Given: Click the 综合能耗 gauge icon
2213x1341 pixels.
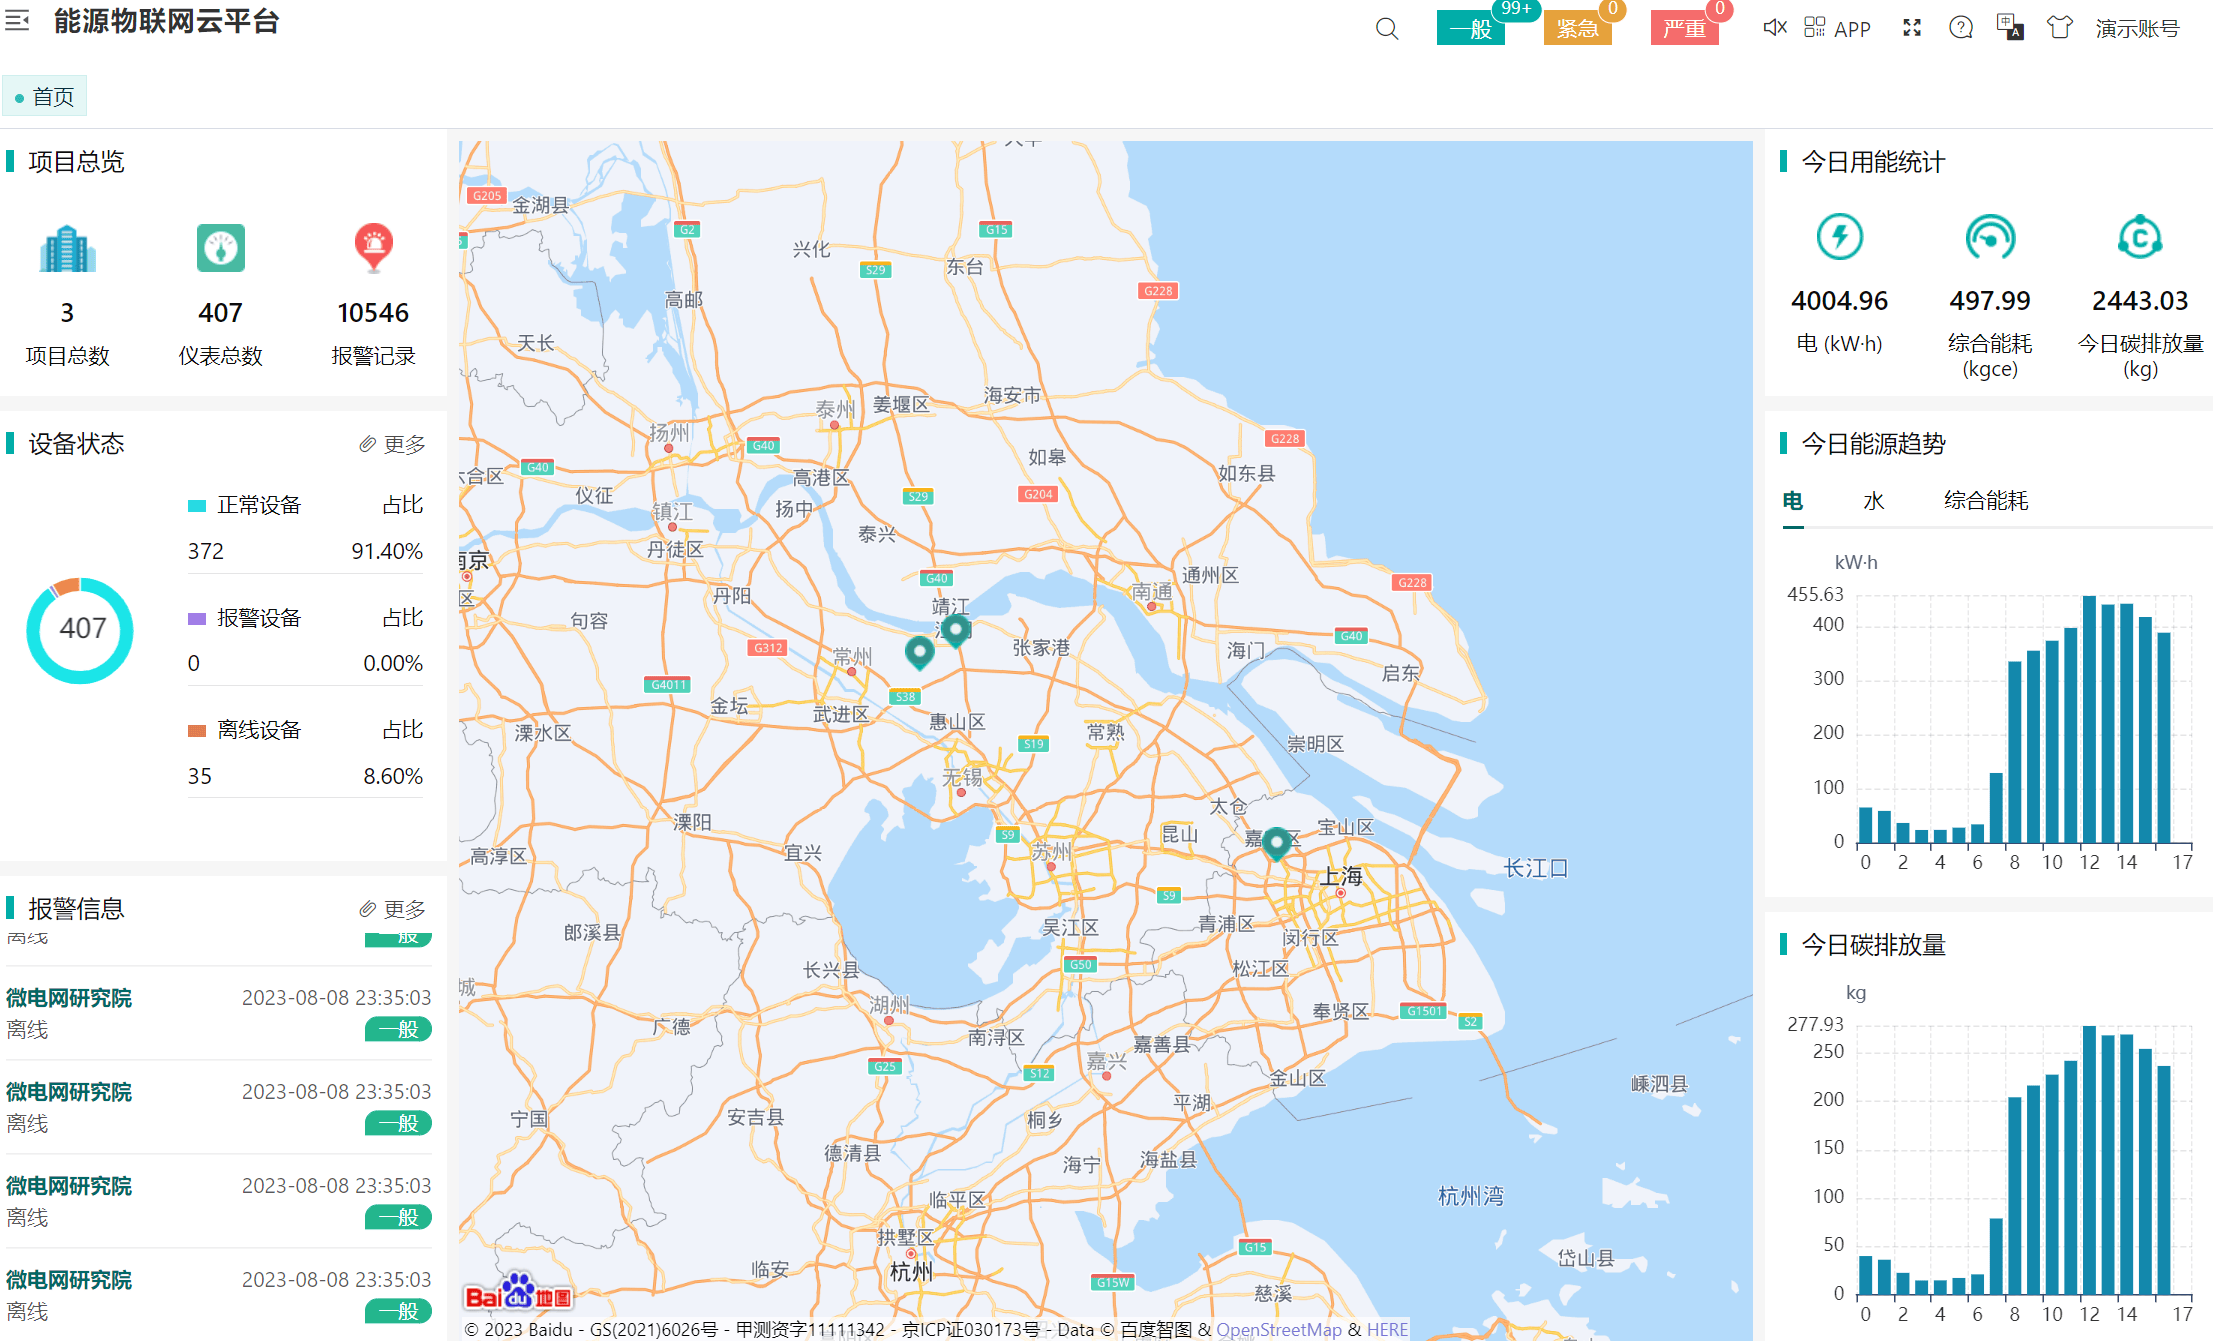Looking at the screenshot, I should click(1990, 237).
